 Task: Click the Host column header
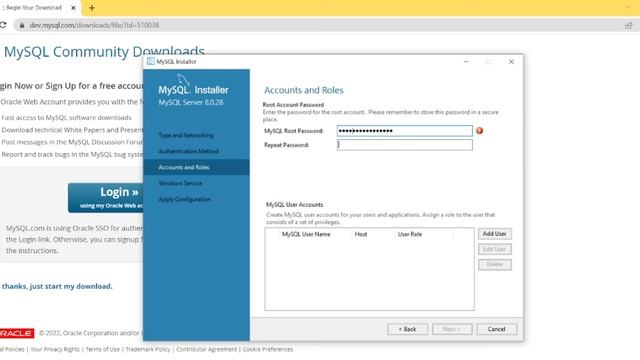[361, 234]
